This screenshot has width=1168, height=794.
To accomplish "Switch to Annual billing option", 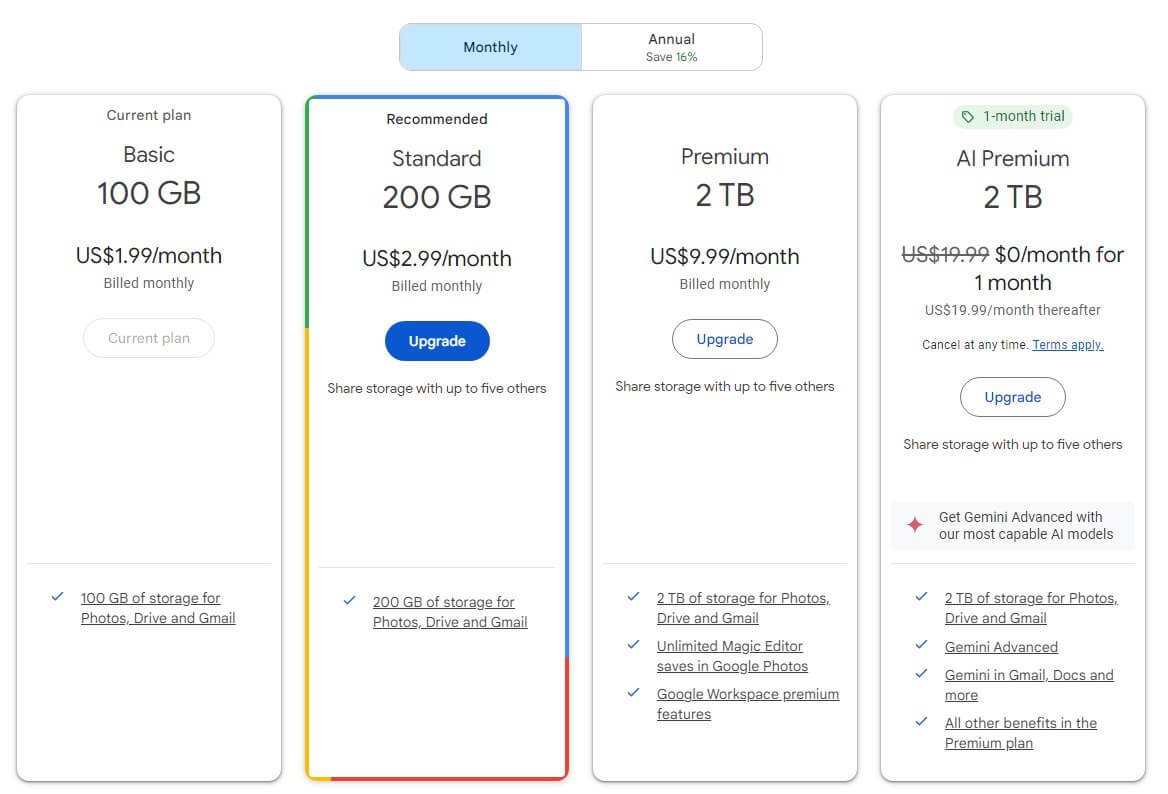I will [x=671, y=47].
